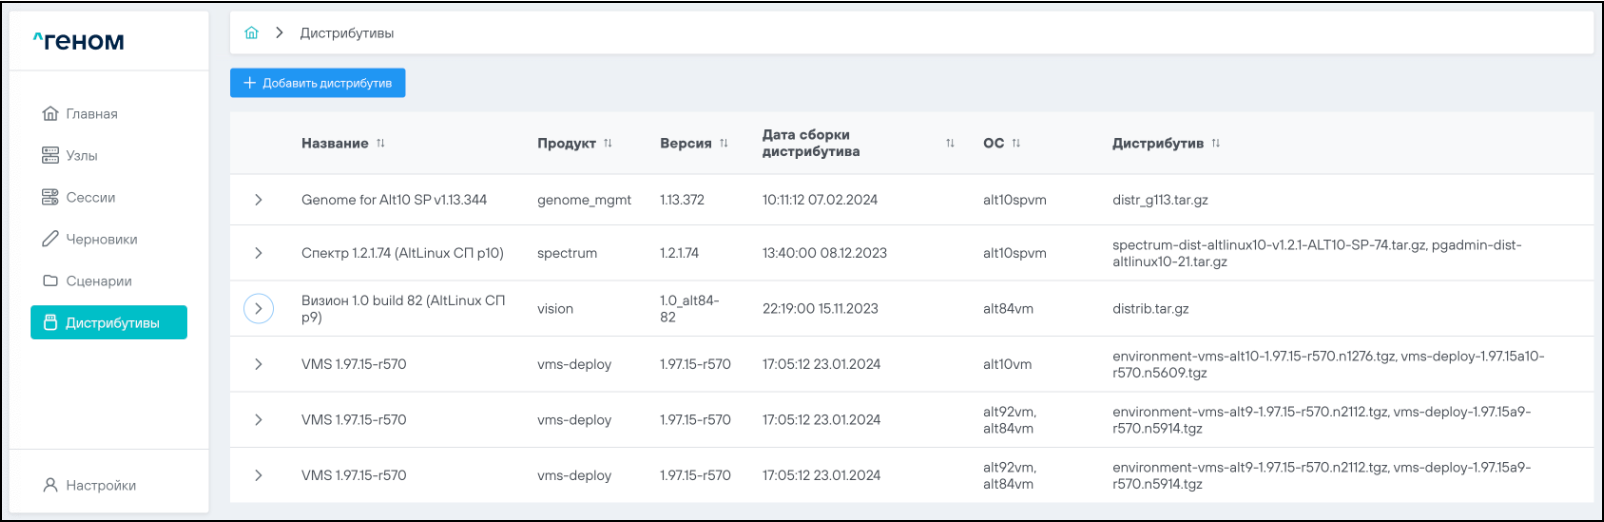Sort by Версия column sort icon
This screenshot has width=1604, height=522.
[724, 144]
